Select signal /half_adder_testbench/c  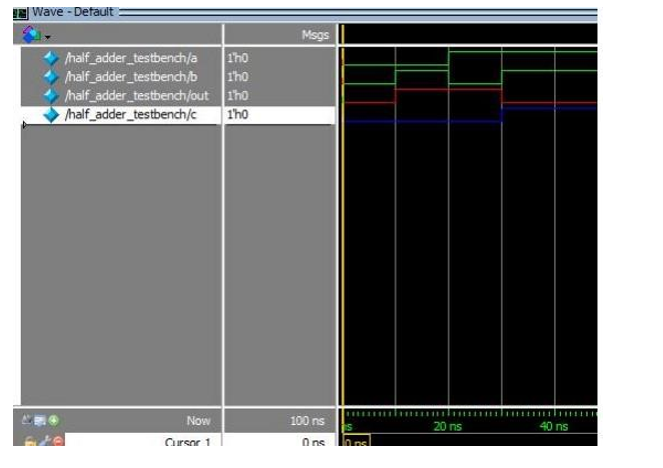pos(131,115)
